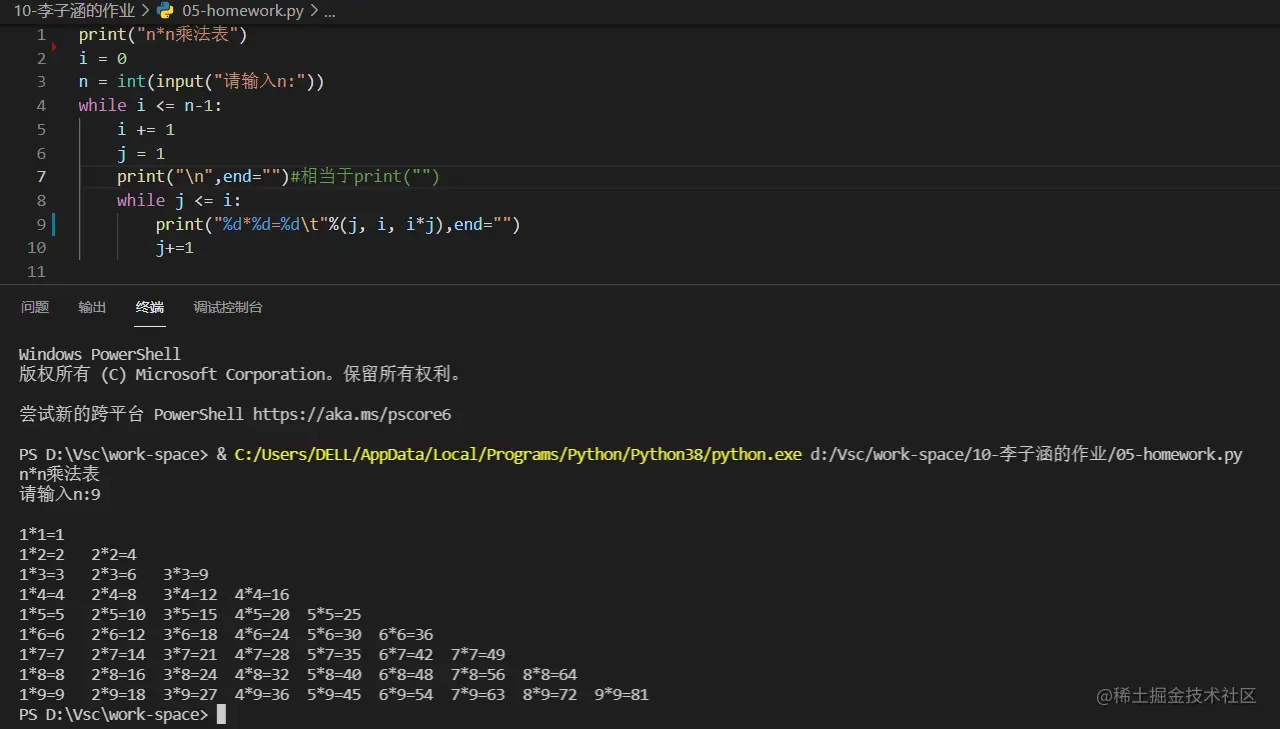This screenshot has width=1280, height=729.
Task: Click the "5*5=25" result in the terminal
Action: tap(334, 614)
